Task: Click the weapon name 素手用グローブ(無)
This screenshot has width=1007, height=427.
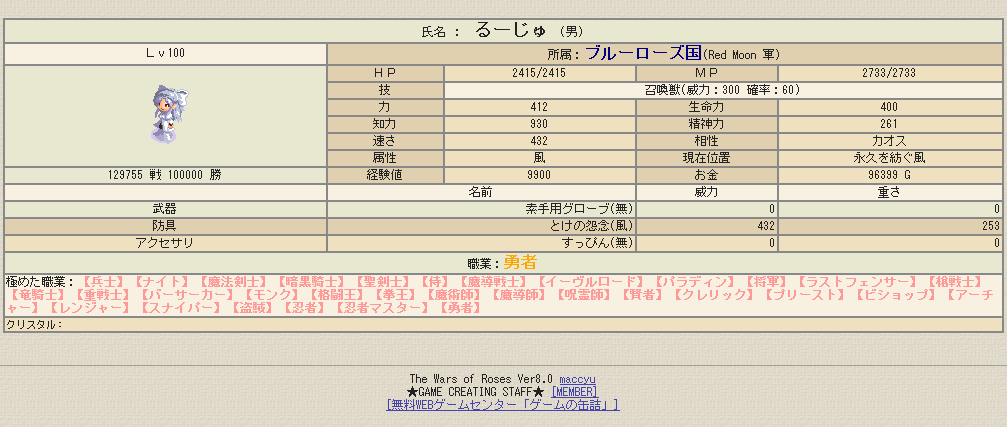Action: click(x=579, y=209)
